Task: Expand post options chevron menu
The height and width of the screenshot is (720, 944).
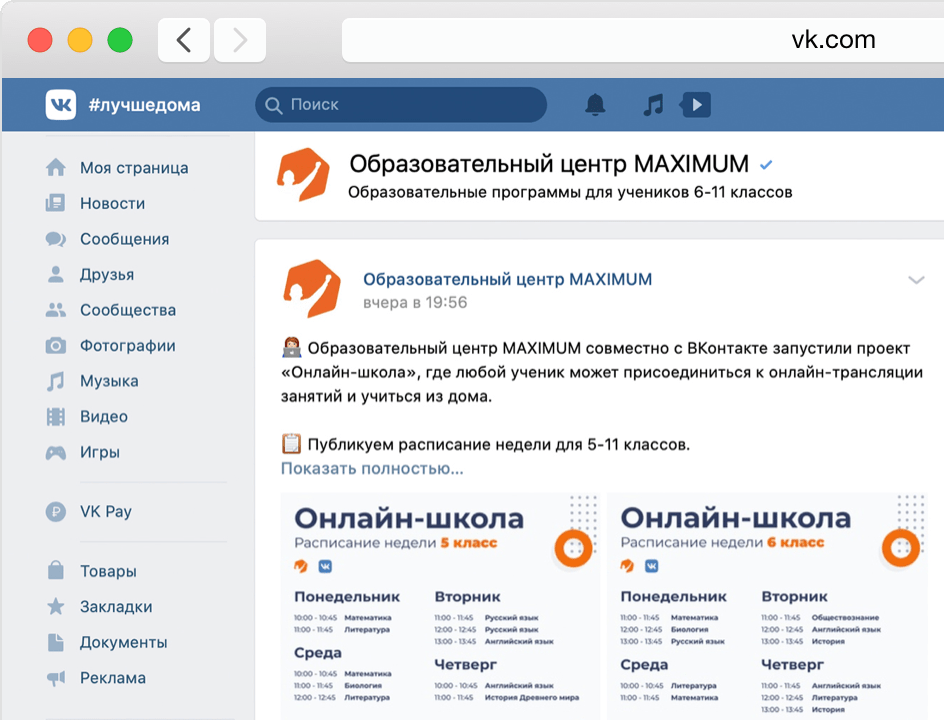Action: [916, 280]
